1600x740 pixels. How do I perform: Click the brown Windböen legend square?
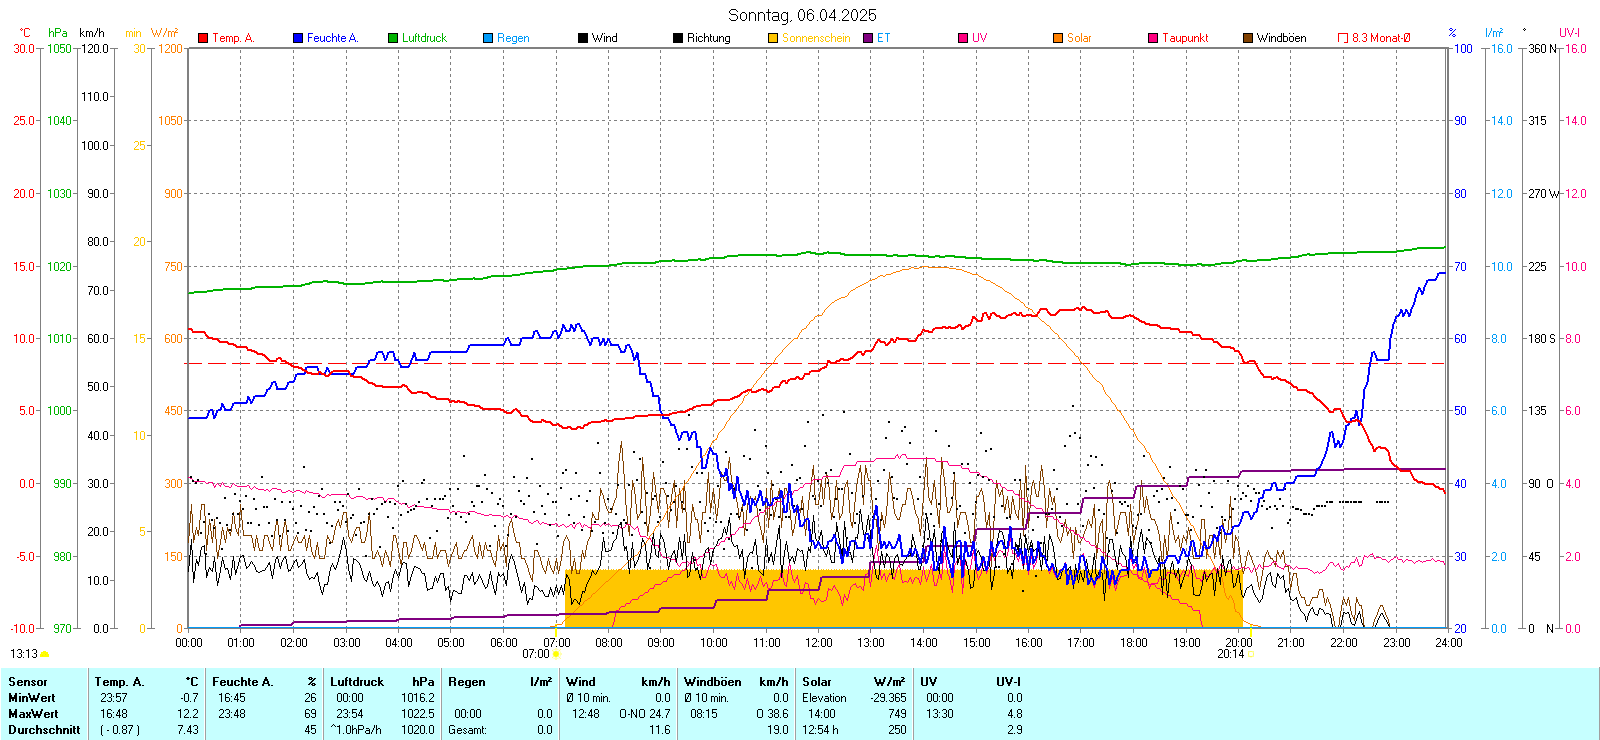point(1248,38)
